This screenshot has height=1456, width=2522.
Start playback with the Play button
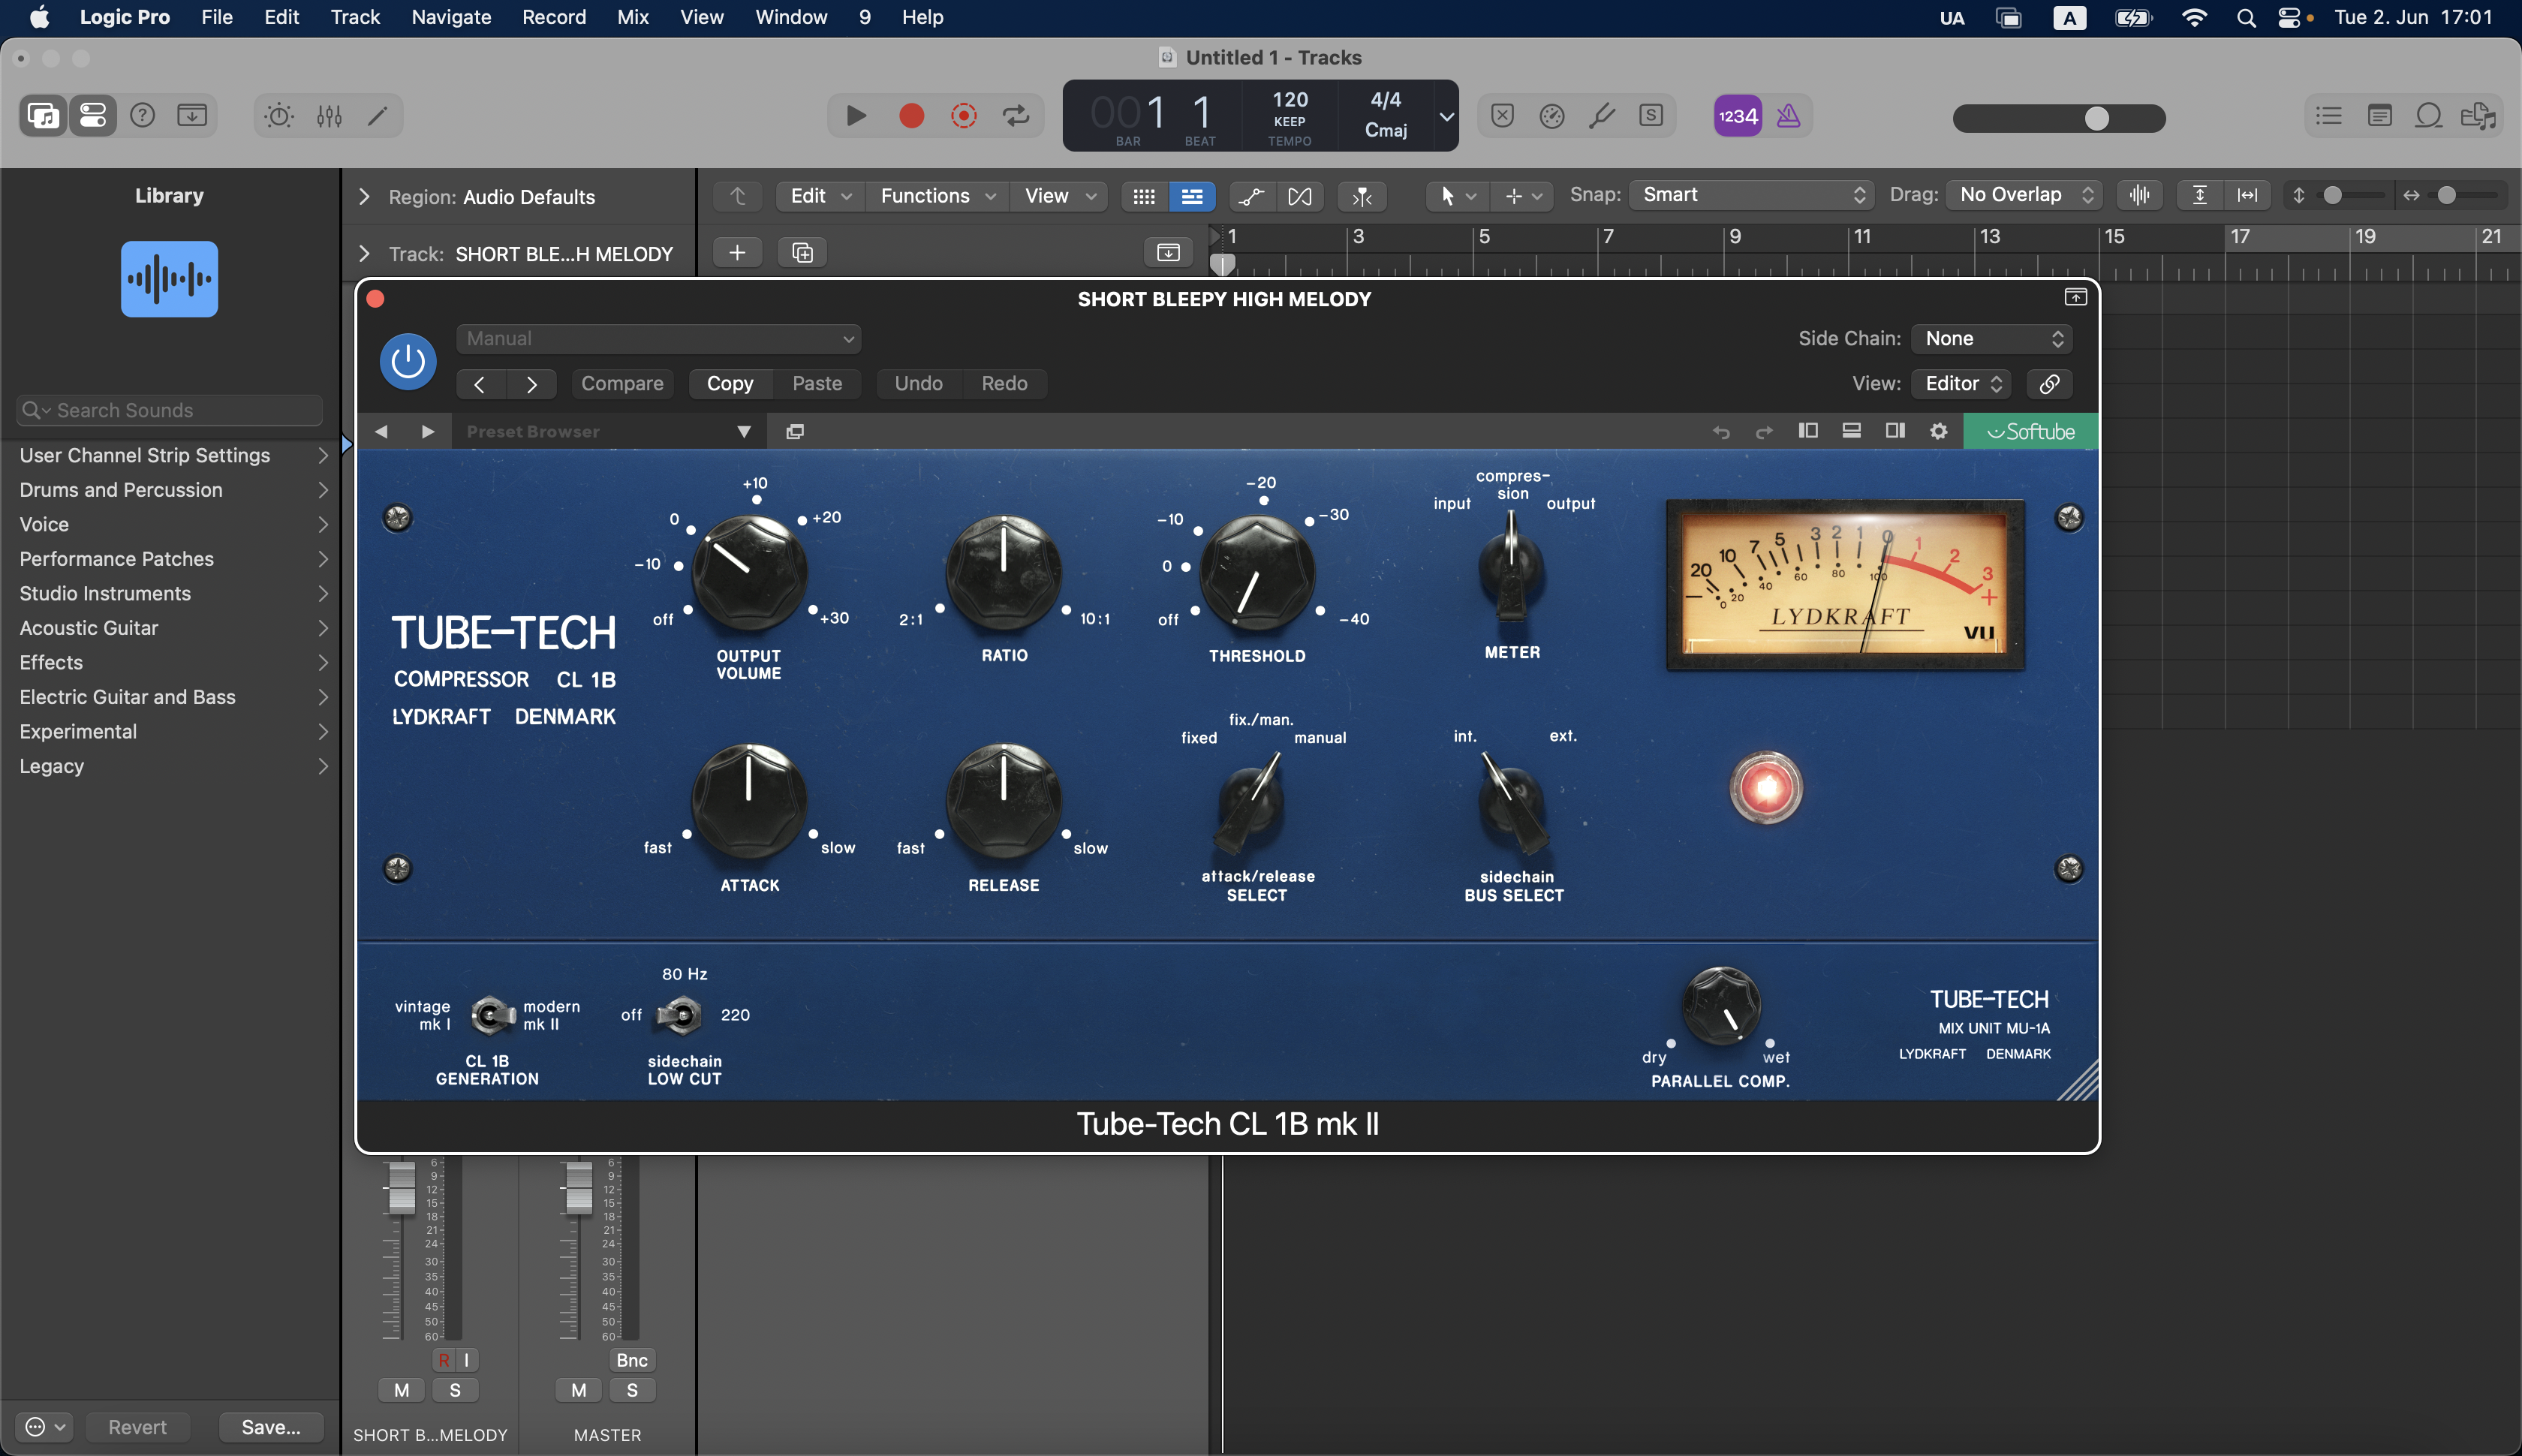point(855,116)
